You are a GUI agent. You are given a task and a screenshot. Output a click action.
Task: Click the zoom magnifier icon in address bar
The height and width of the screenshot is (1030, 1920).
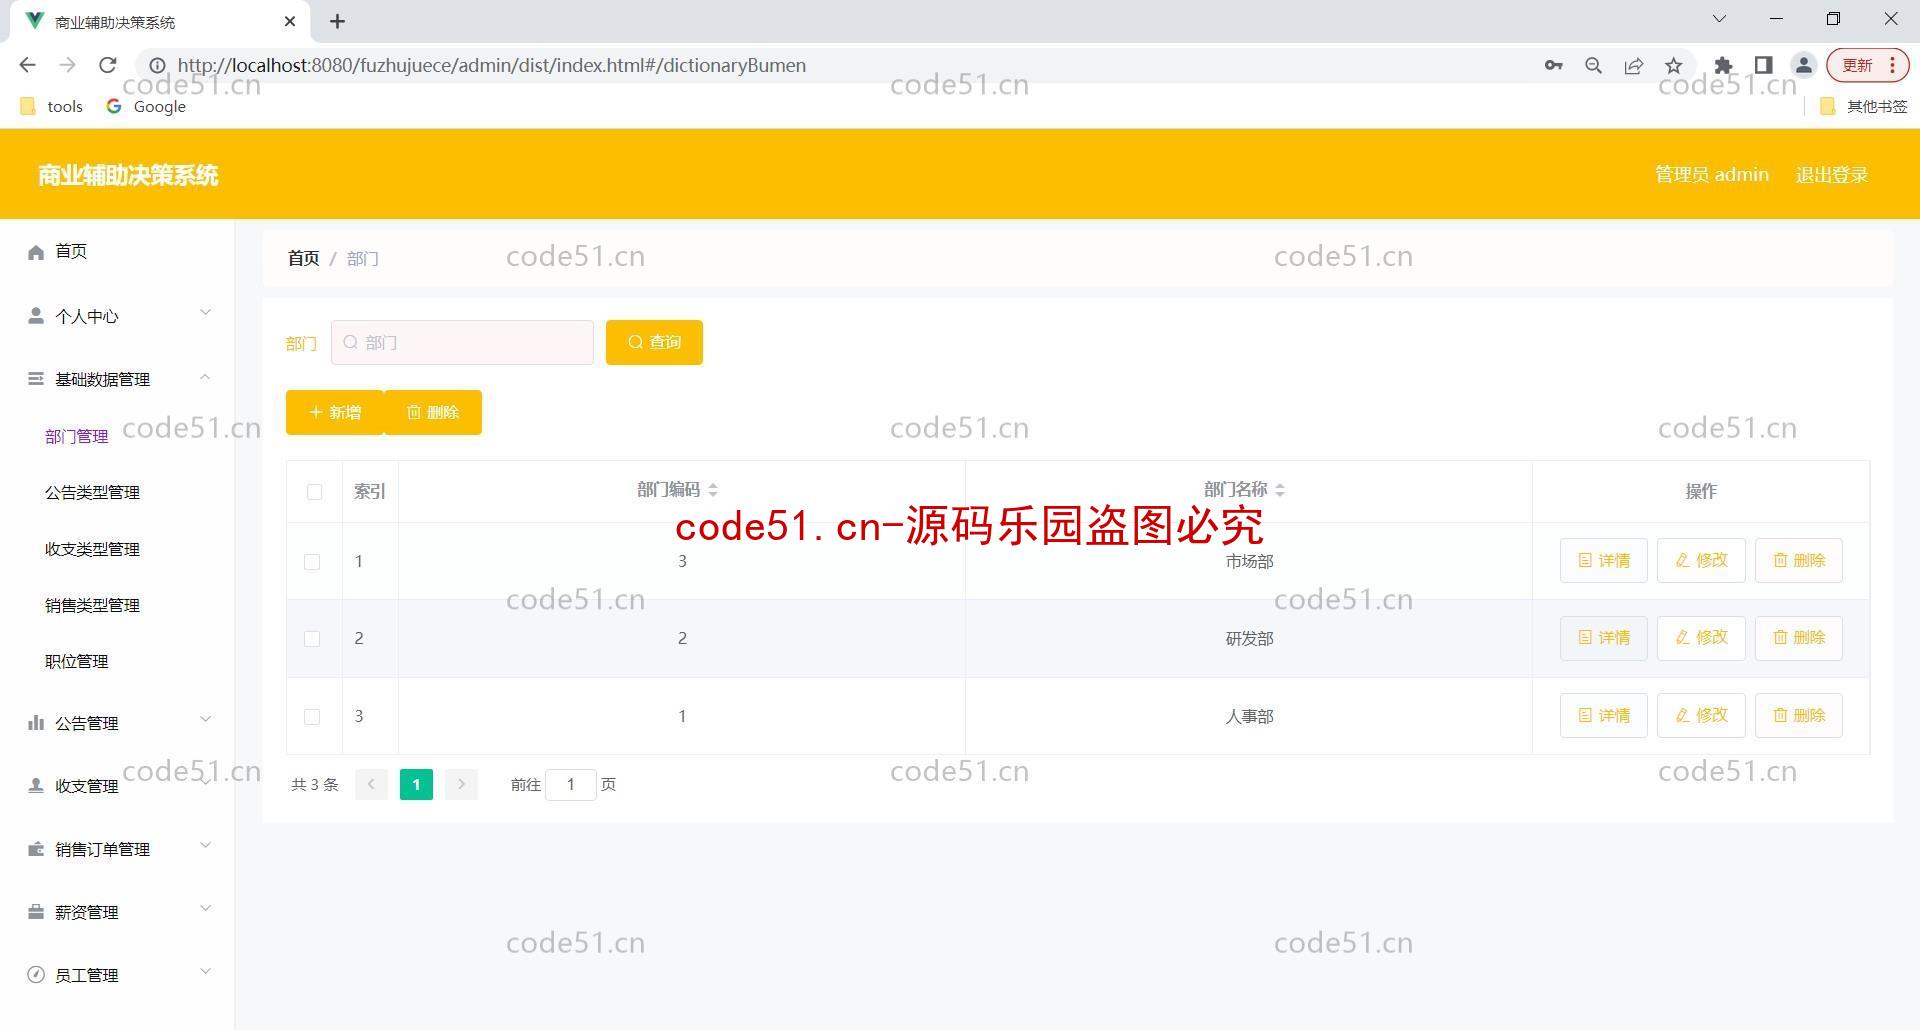pyautogui.click(x=1594, y=65)
